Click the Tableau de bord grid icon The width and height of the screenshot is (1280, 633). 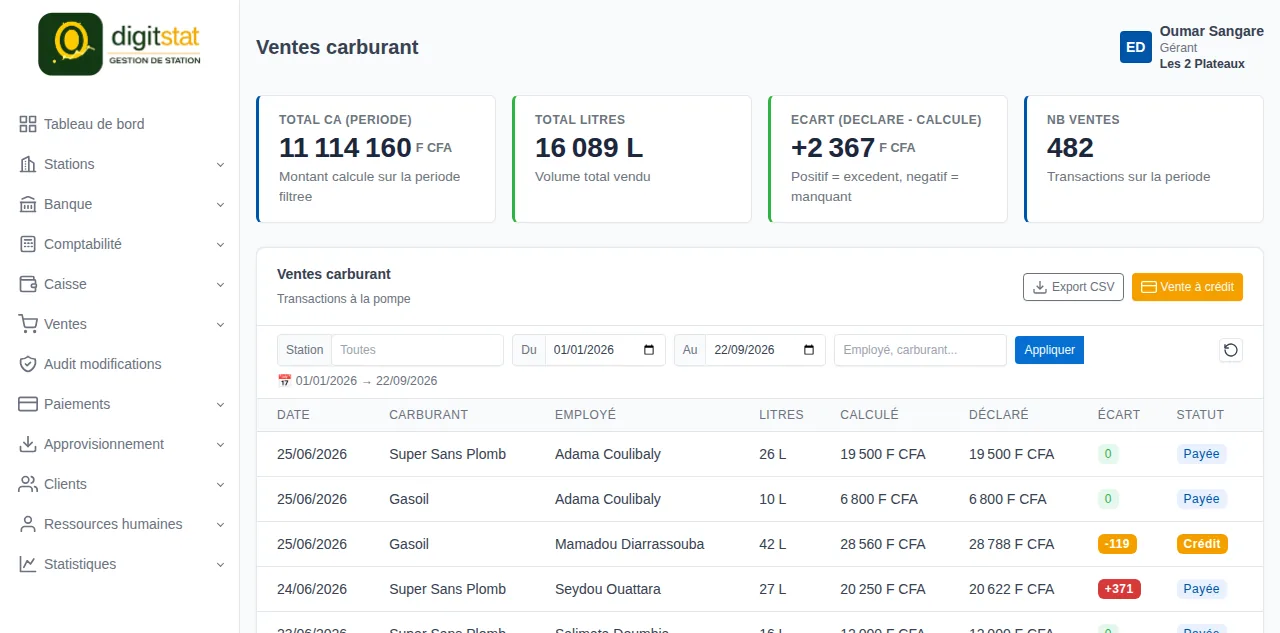tap(28, 124)
